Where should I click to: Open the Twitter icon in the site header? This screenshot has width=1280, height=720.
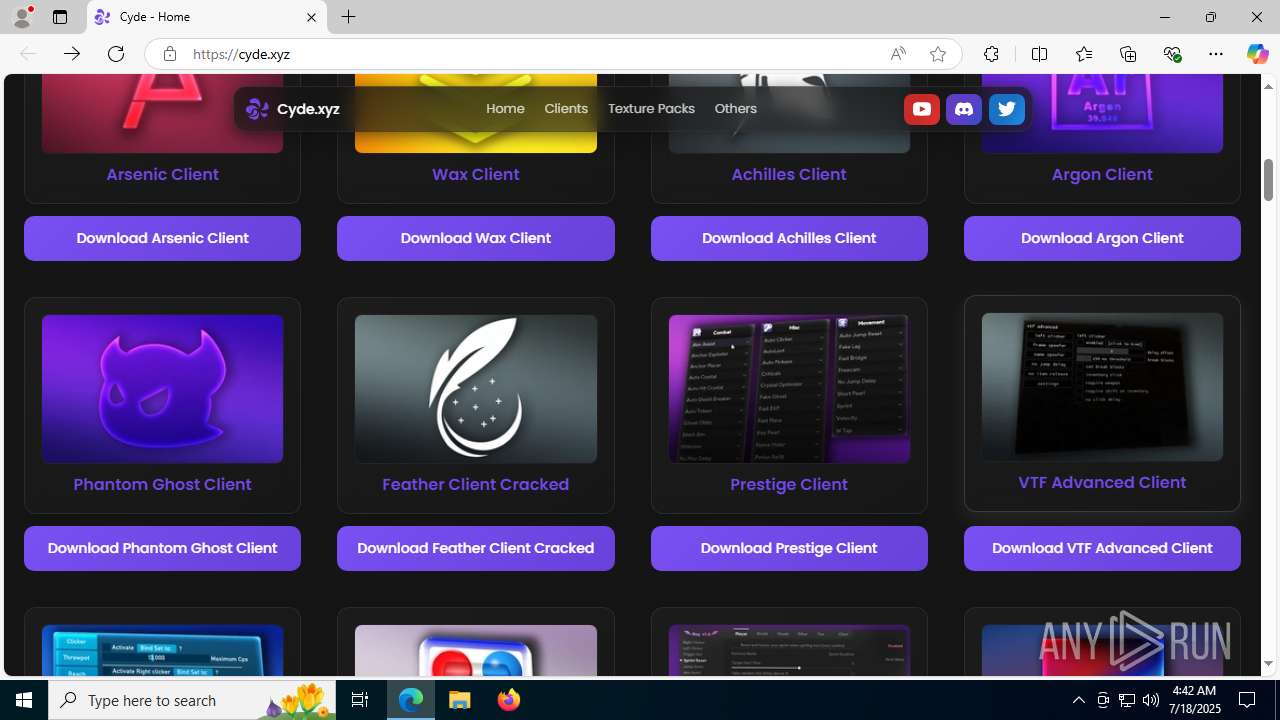coord(1007,109)
